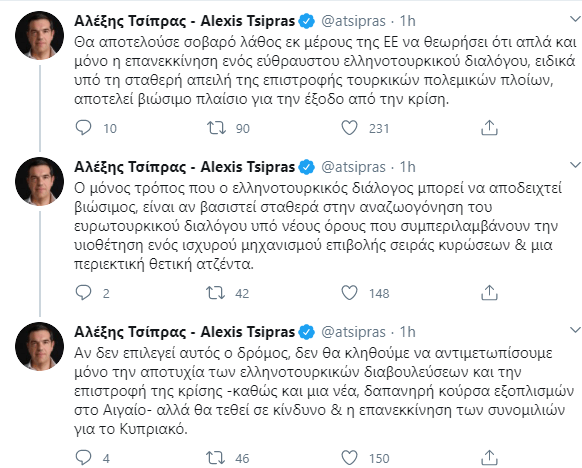Image resolution: width=582 pixels, height=468 pixels.
Task: Open the first tweet's more-options chevron
Action: tap(575, 19)
